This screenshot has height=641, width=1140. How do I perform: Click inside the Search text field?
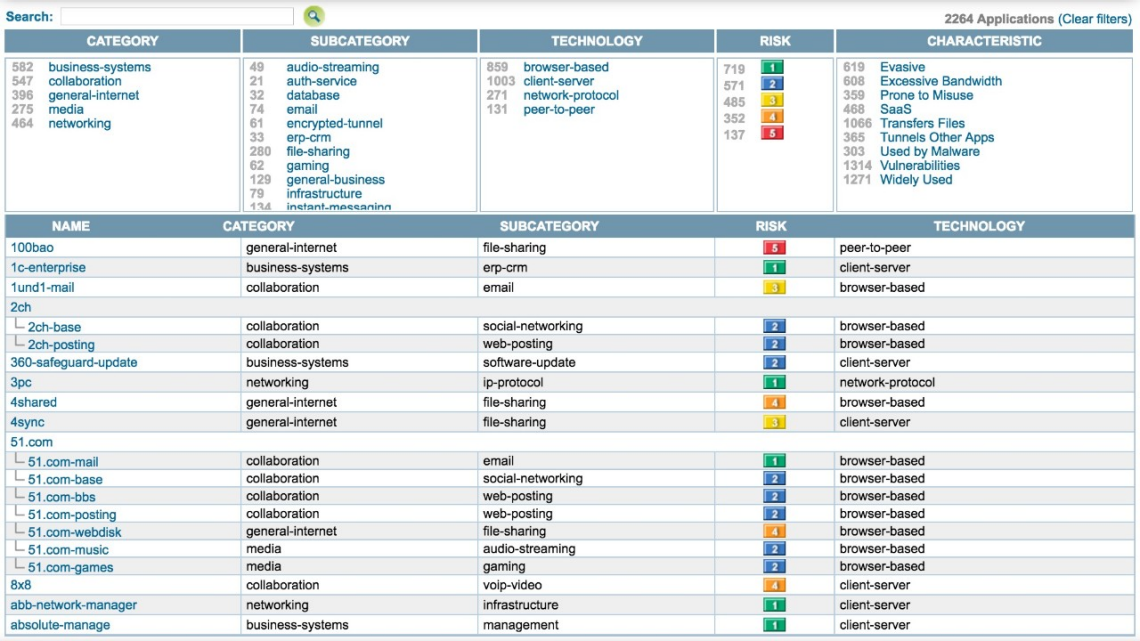tap(176, 17)
